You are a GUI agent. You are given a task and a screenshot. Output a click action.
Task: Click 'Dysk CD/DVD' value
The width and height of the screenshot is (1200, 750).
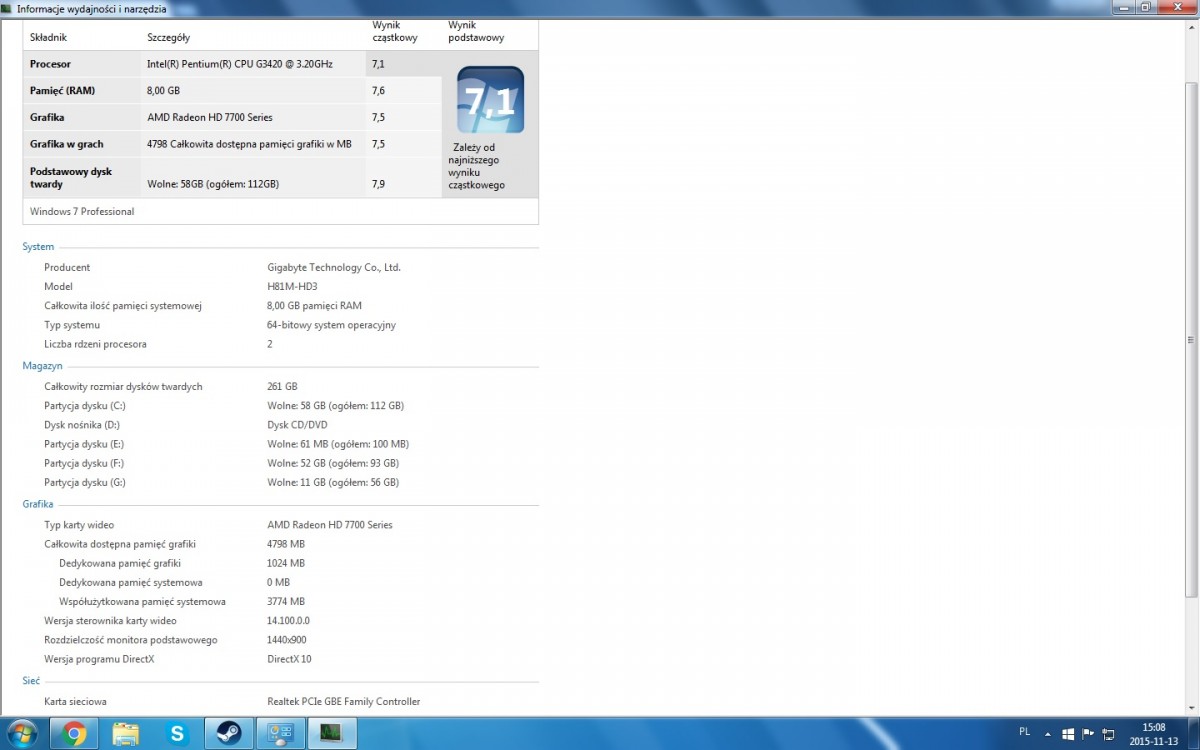point(297,425)
